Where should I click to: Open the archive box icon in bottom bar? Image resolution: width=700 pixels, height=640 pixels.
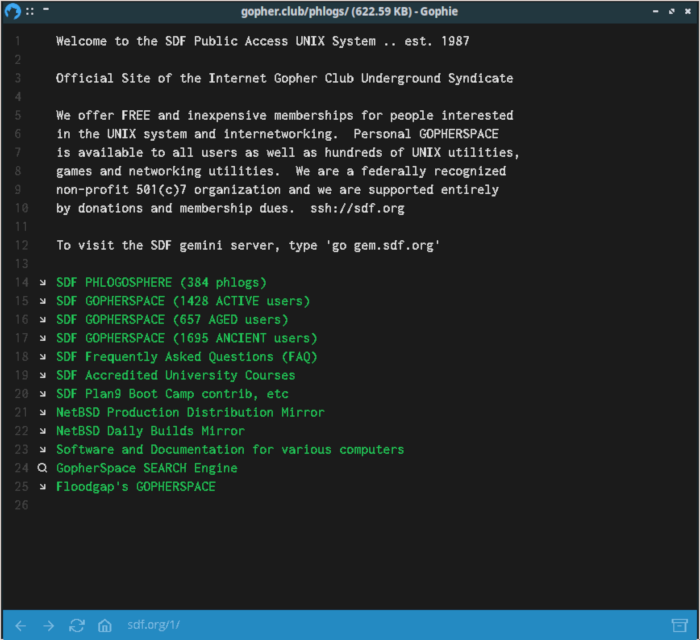pyautogui.click(x=679, y=625)
